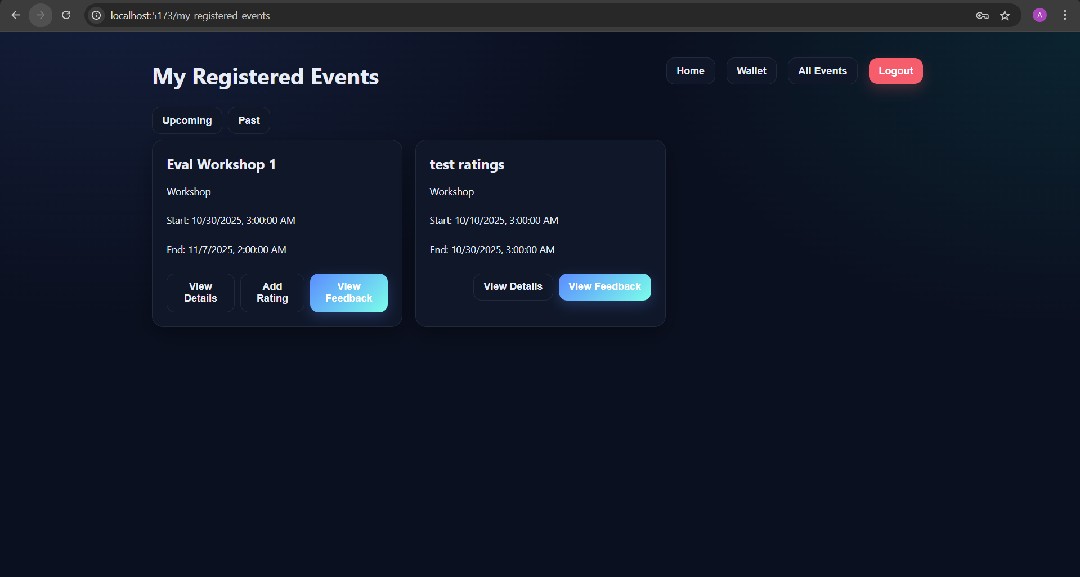View Details for Eval Workshop 1
1080x577 pixels.
[200, 292]
